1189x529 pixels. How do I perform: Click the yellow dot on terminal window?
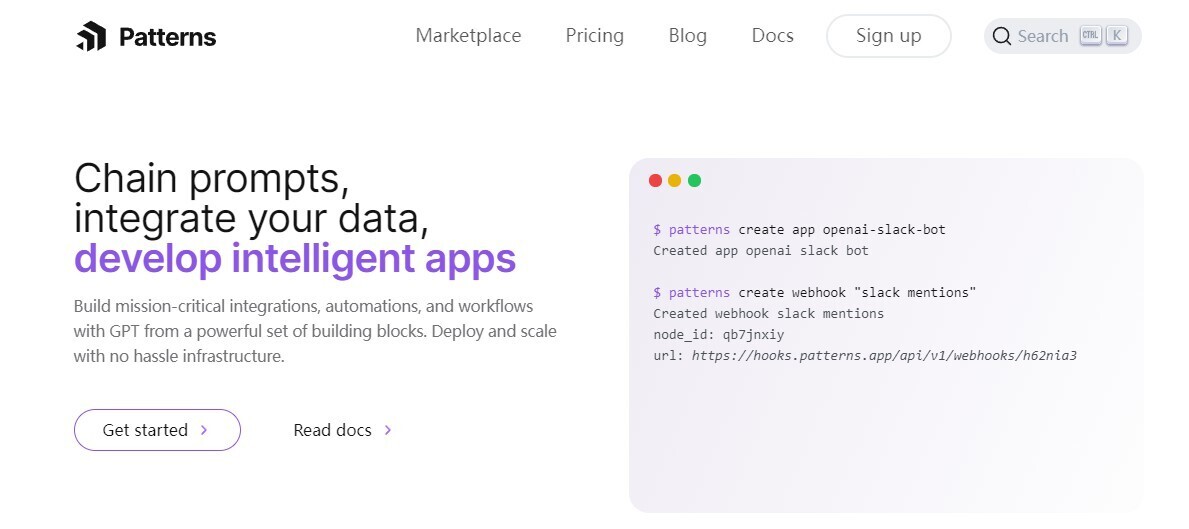(675, 180)
